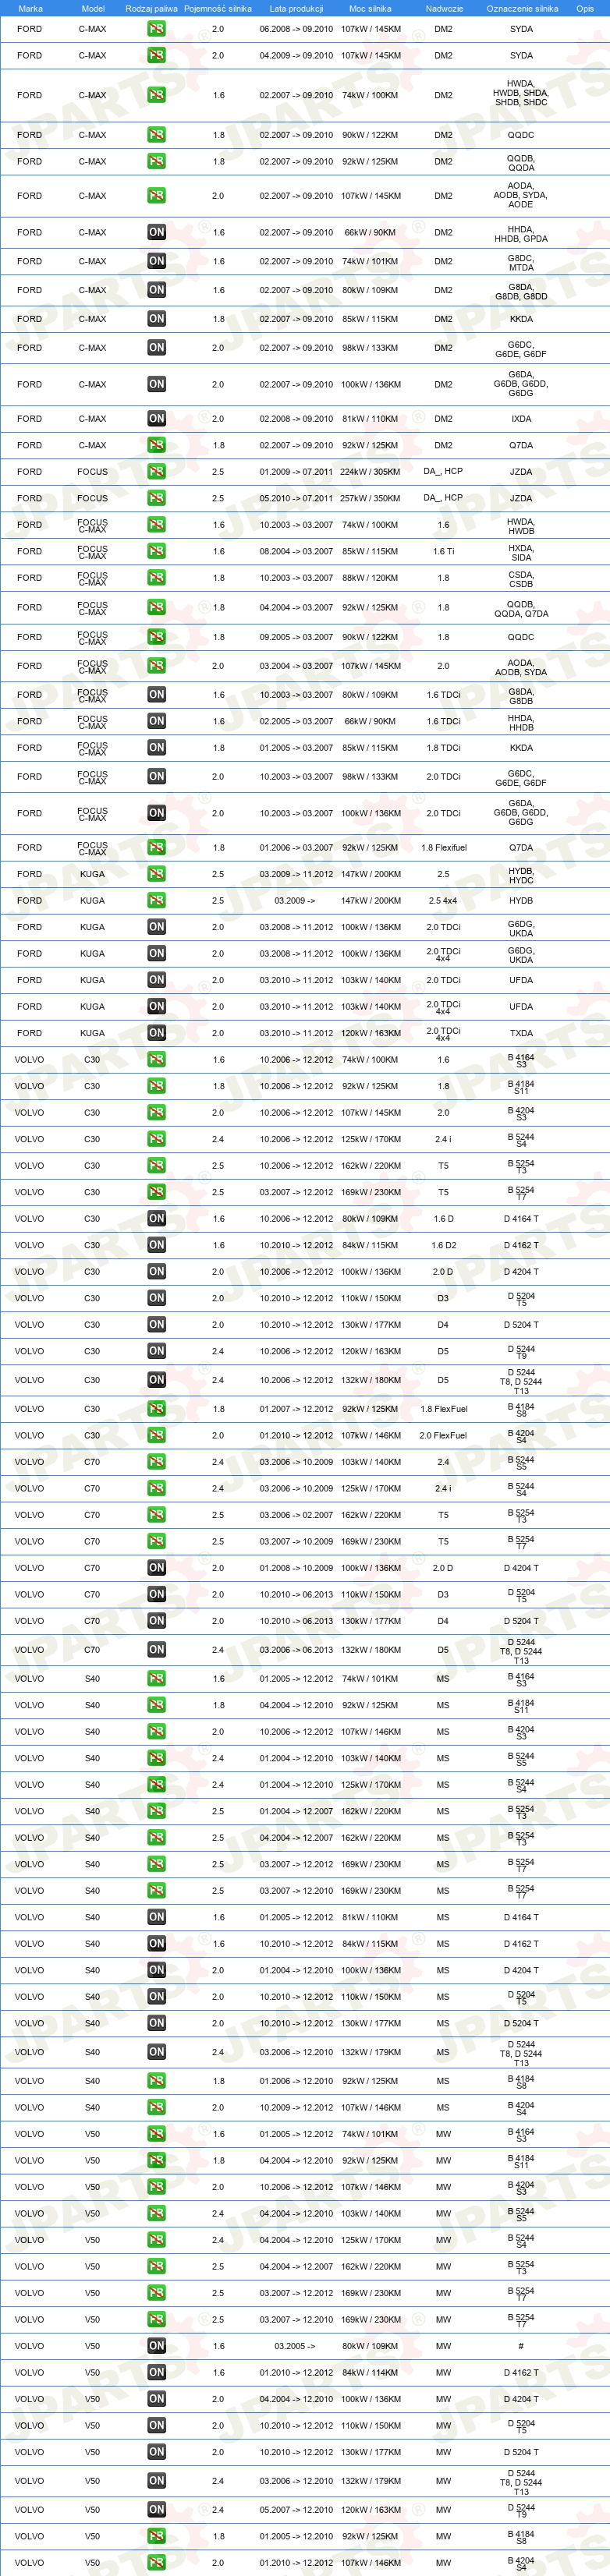
Task: Click diesel ON icon in S40 81kW/110KM row
Action: point(157,1917)
